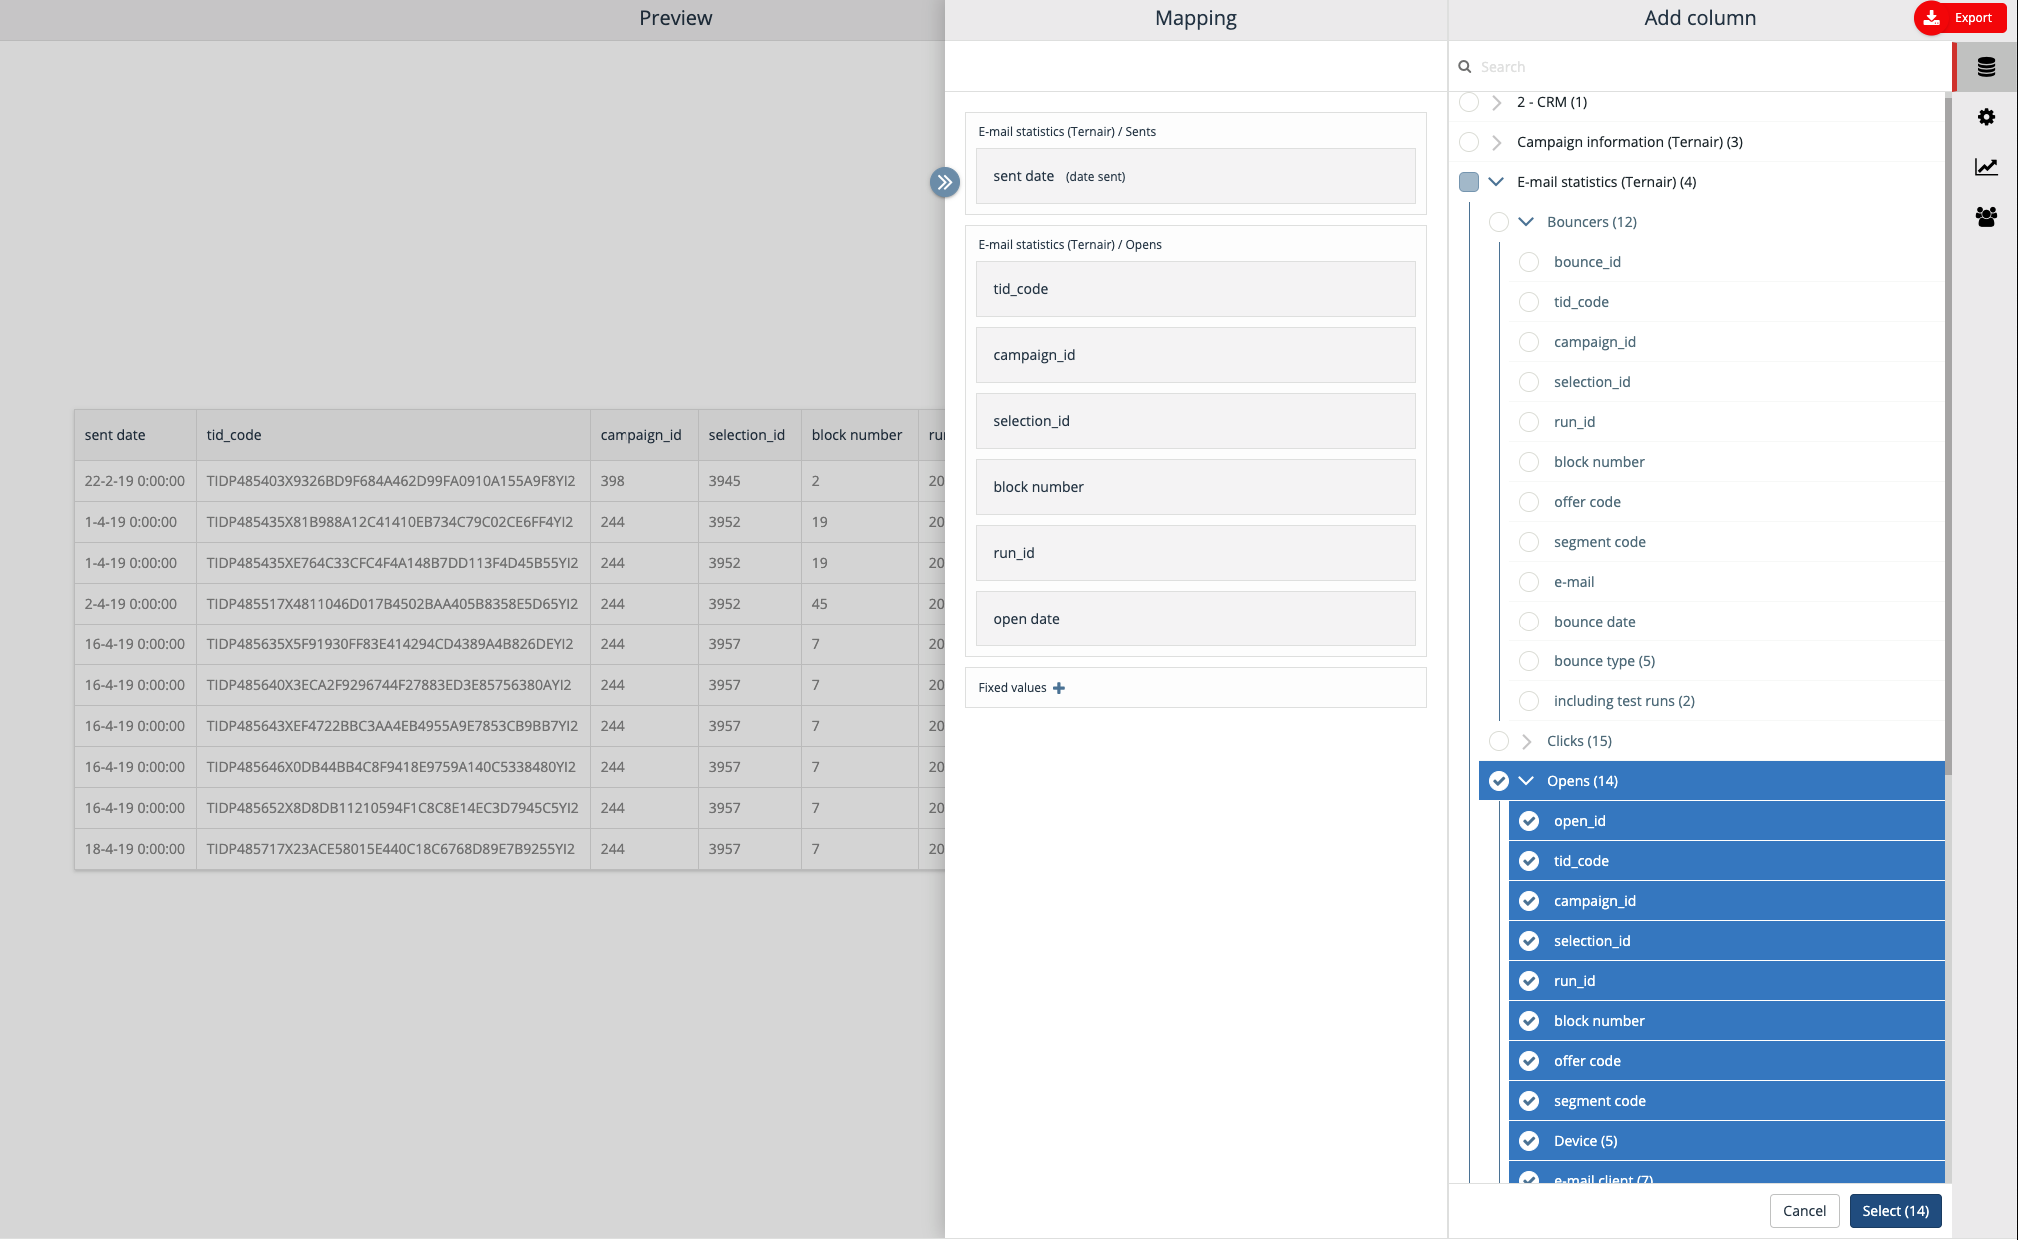The height and width of the screenshot is (1240, 2018).
Task: Click the campaign_id header in Preview table
Action: pyautogui.click(x=644, y=435)
